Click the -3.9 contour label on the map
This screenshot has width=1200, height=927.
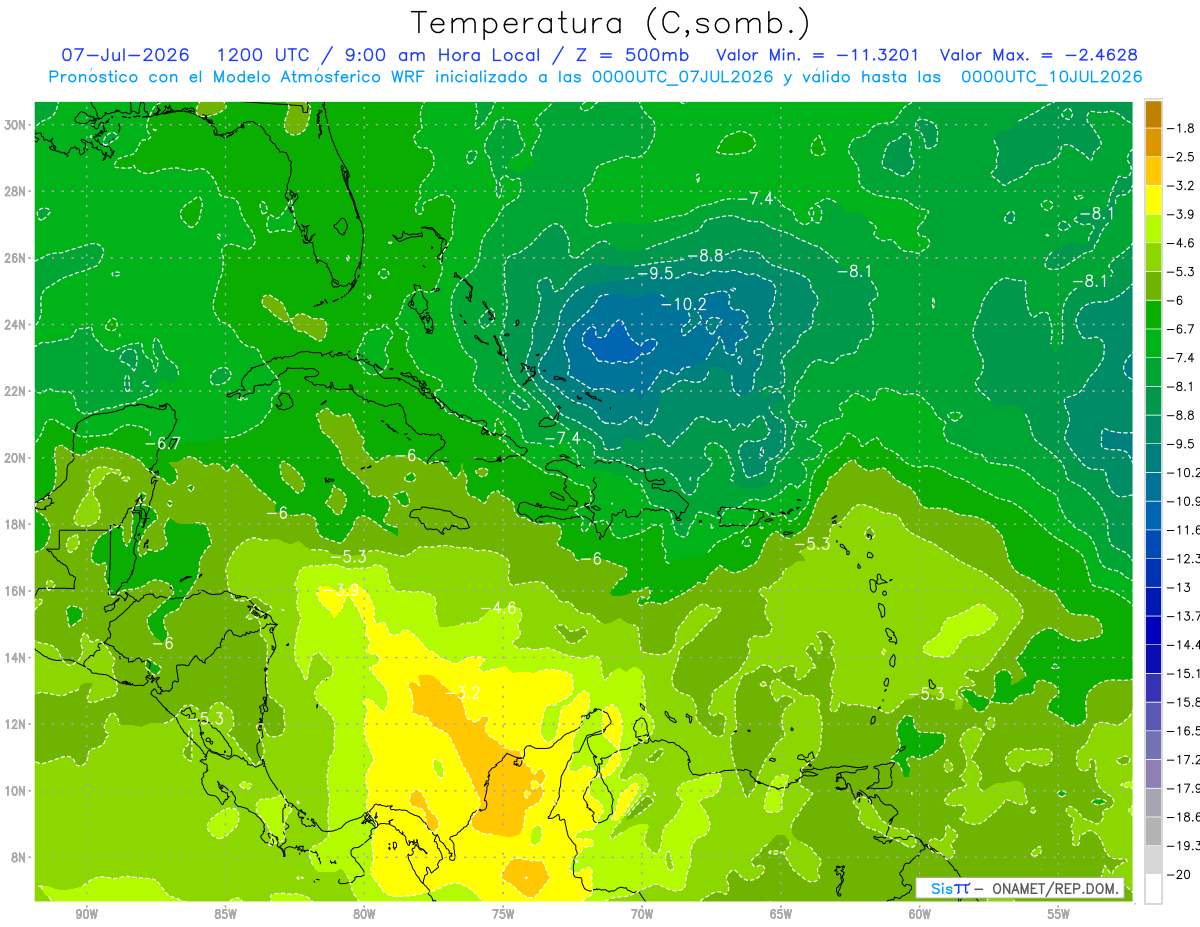341,591
